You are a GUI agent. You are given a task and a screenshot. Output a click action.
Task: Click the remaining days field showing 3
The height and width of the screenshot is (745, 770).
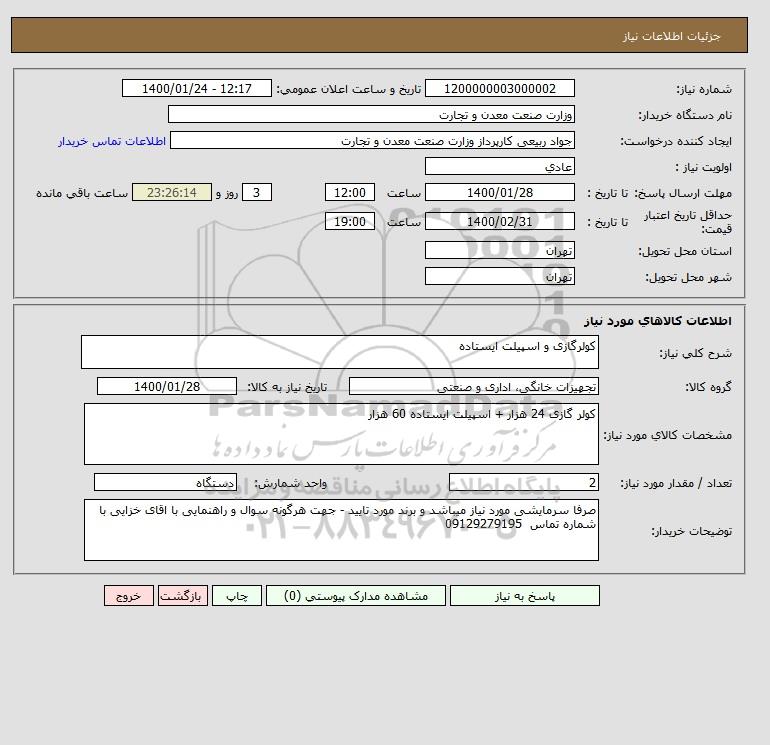pyautogui.click(x=257, y=193)
